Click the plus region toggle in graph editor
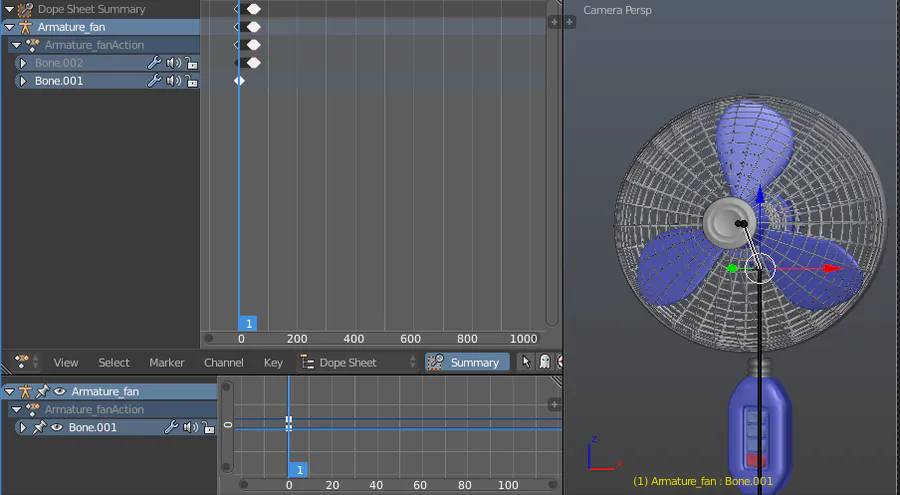 coord(554,404)
